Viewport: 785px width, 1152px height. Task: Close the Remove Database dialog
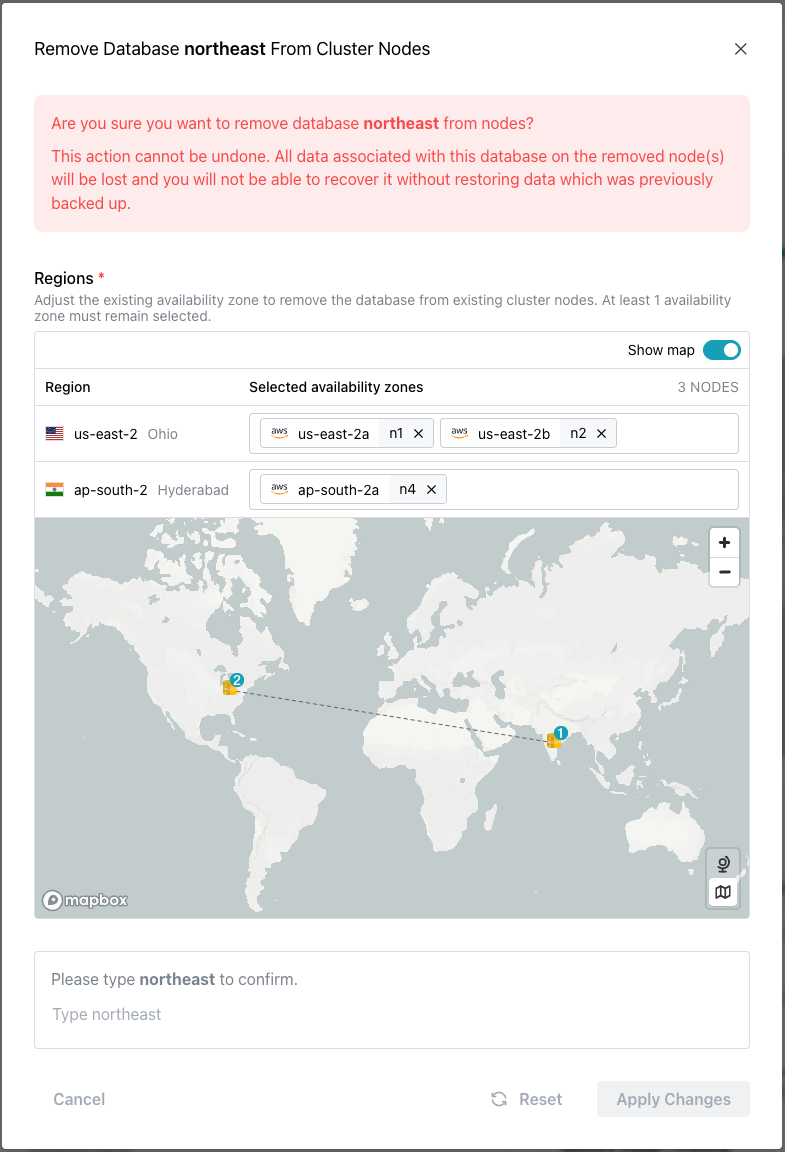tap(740, 49)
